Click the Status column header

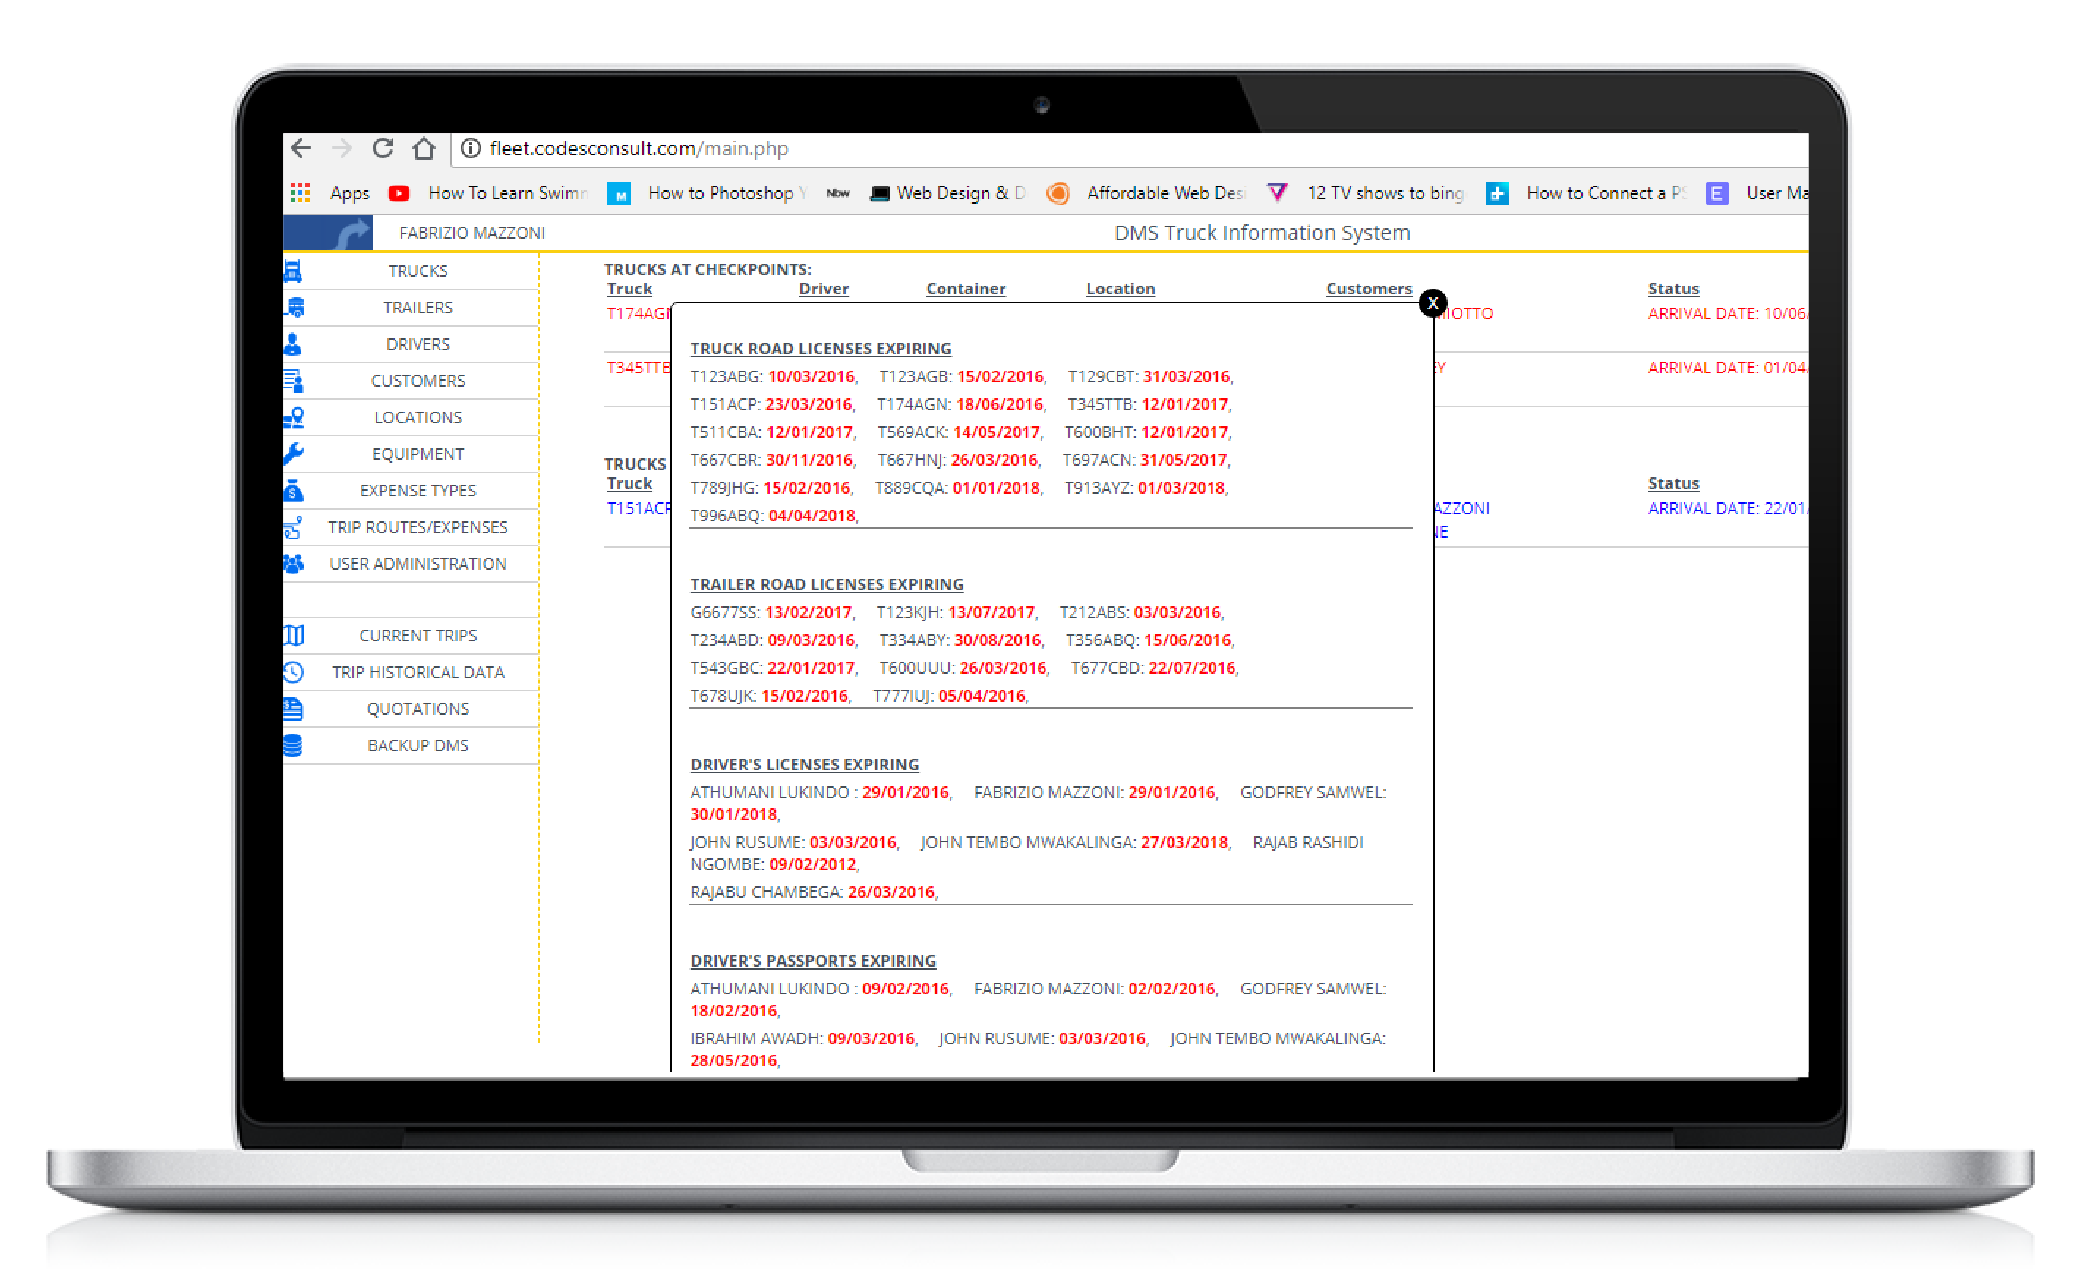pos(1673,288)
